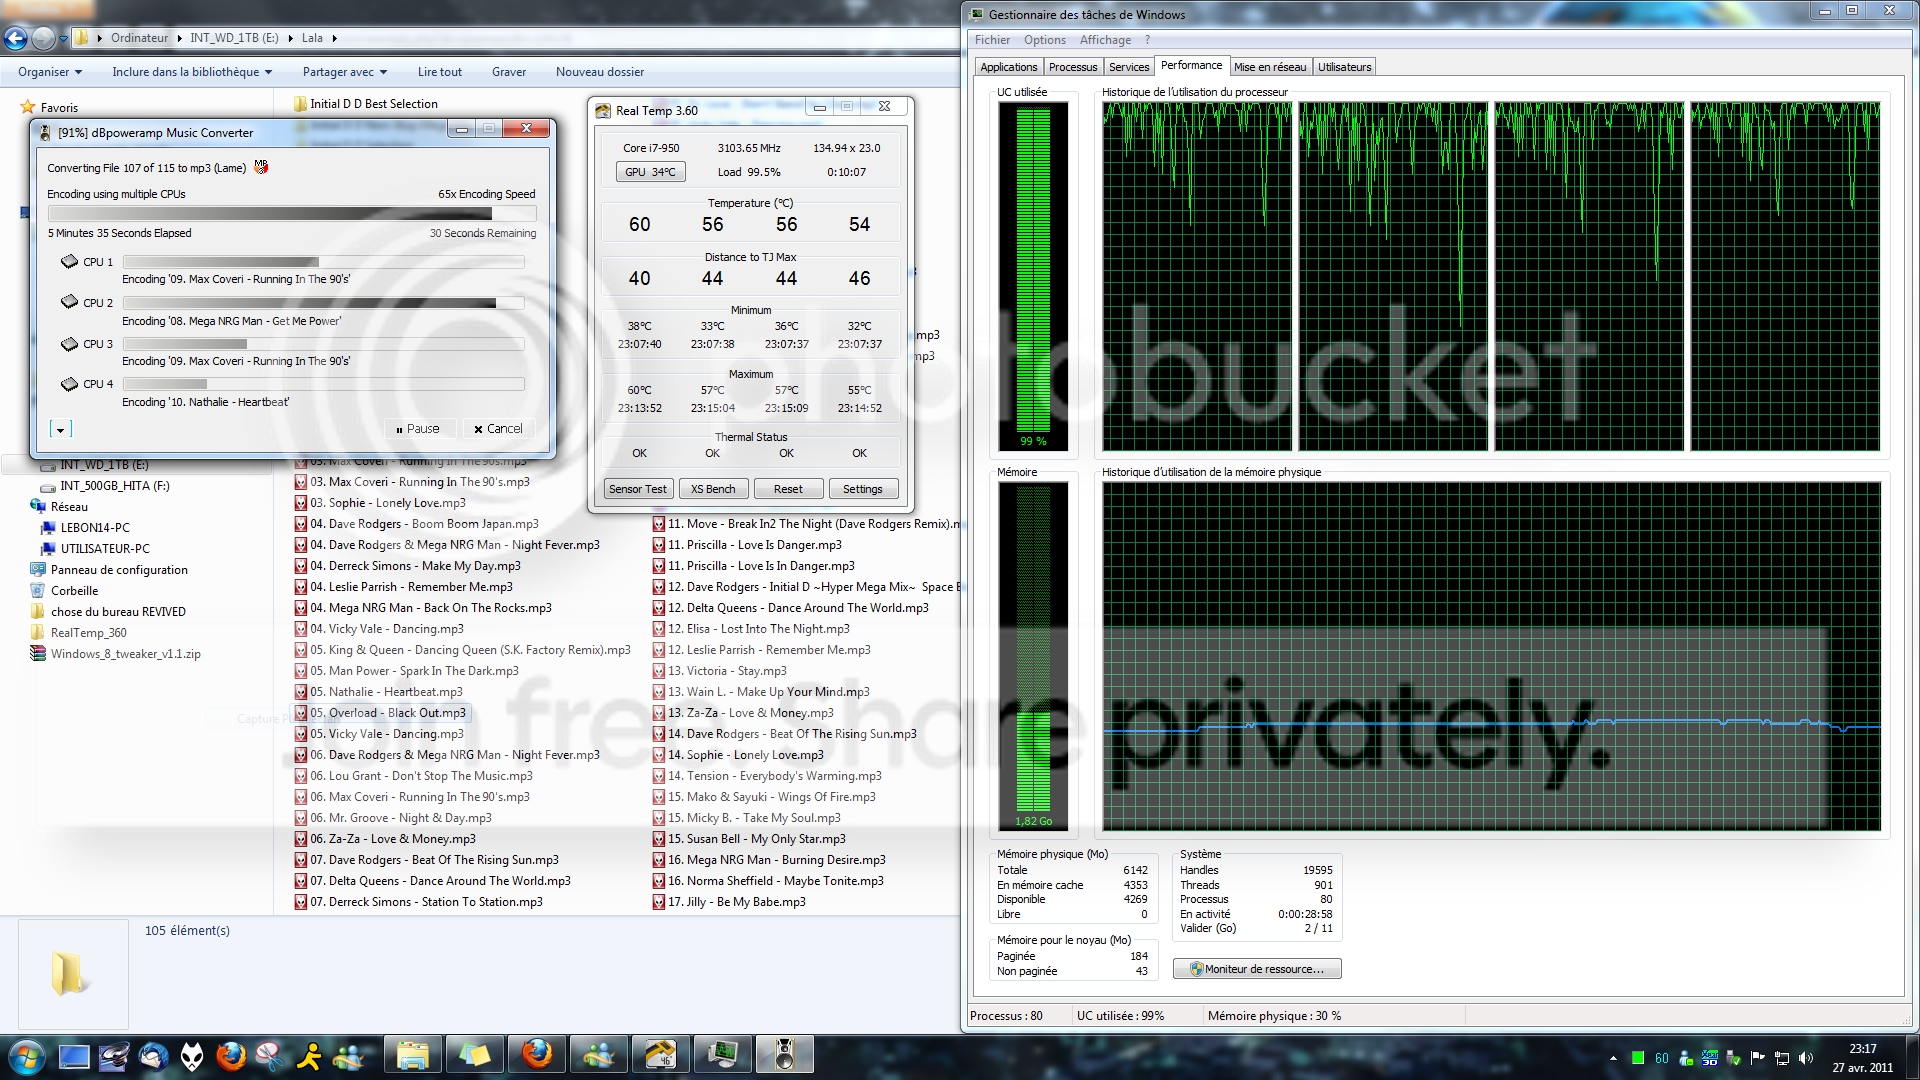Open the Organiser dropdown menu
The width and height of the screenshot is (1920, 1080).
click(x=50, y=72)
